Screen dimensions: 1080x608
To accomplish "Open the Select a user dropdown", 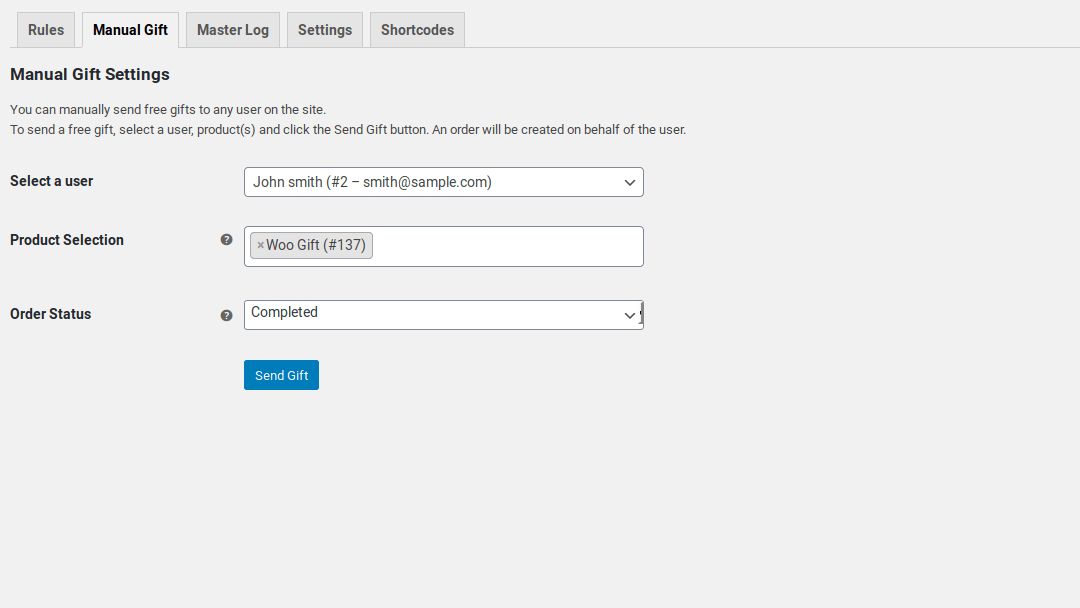I will [444, 182].
